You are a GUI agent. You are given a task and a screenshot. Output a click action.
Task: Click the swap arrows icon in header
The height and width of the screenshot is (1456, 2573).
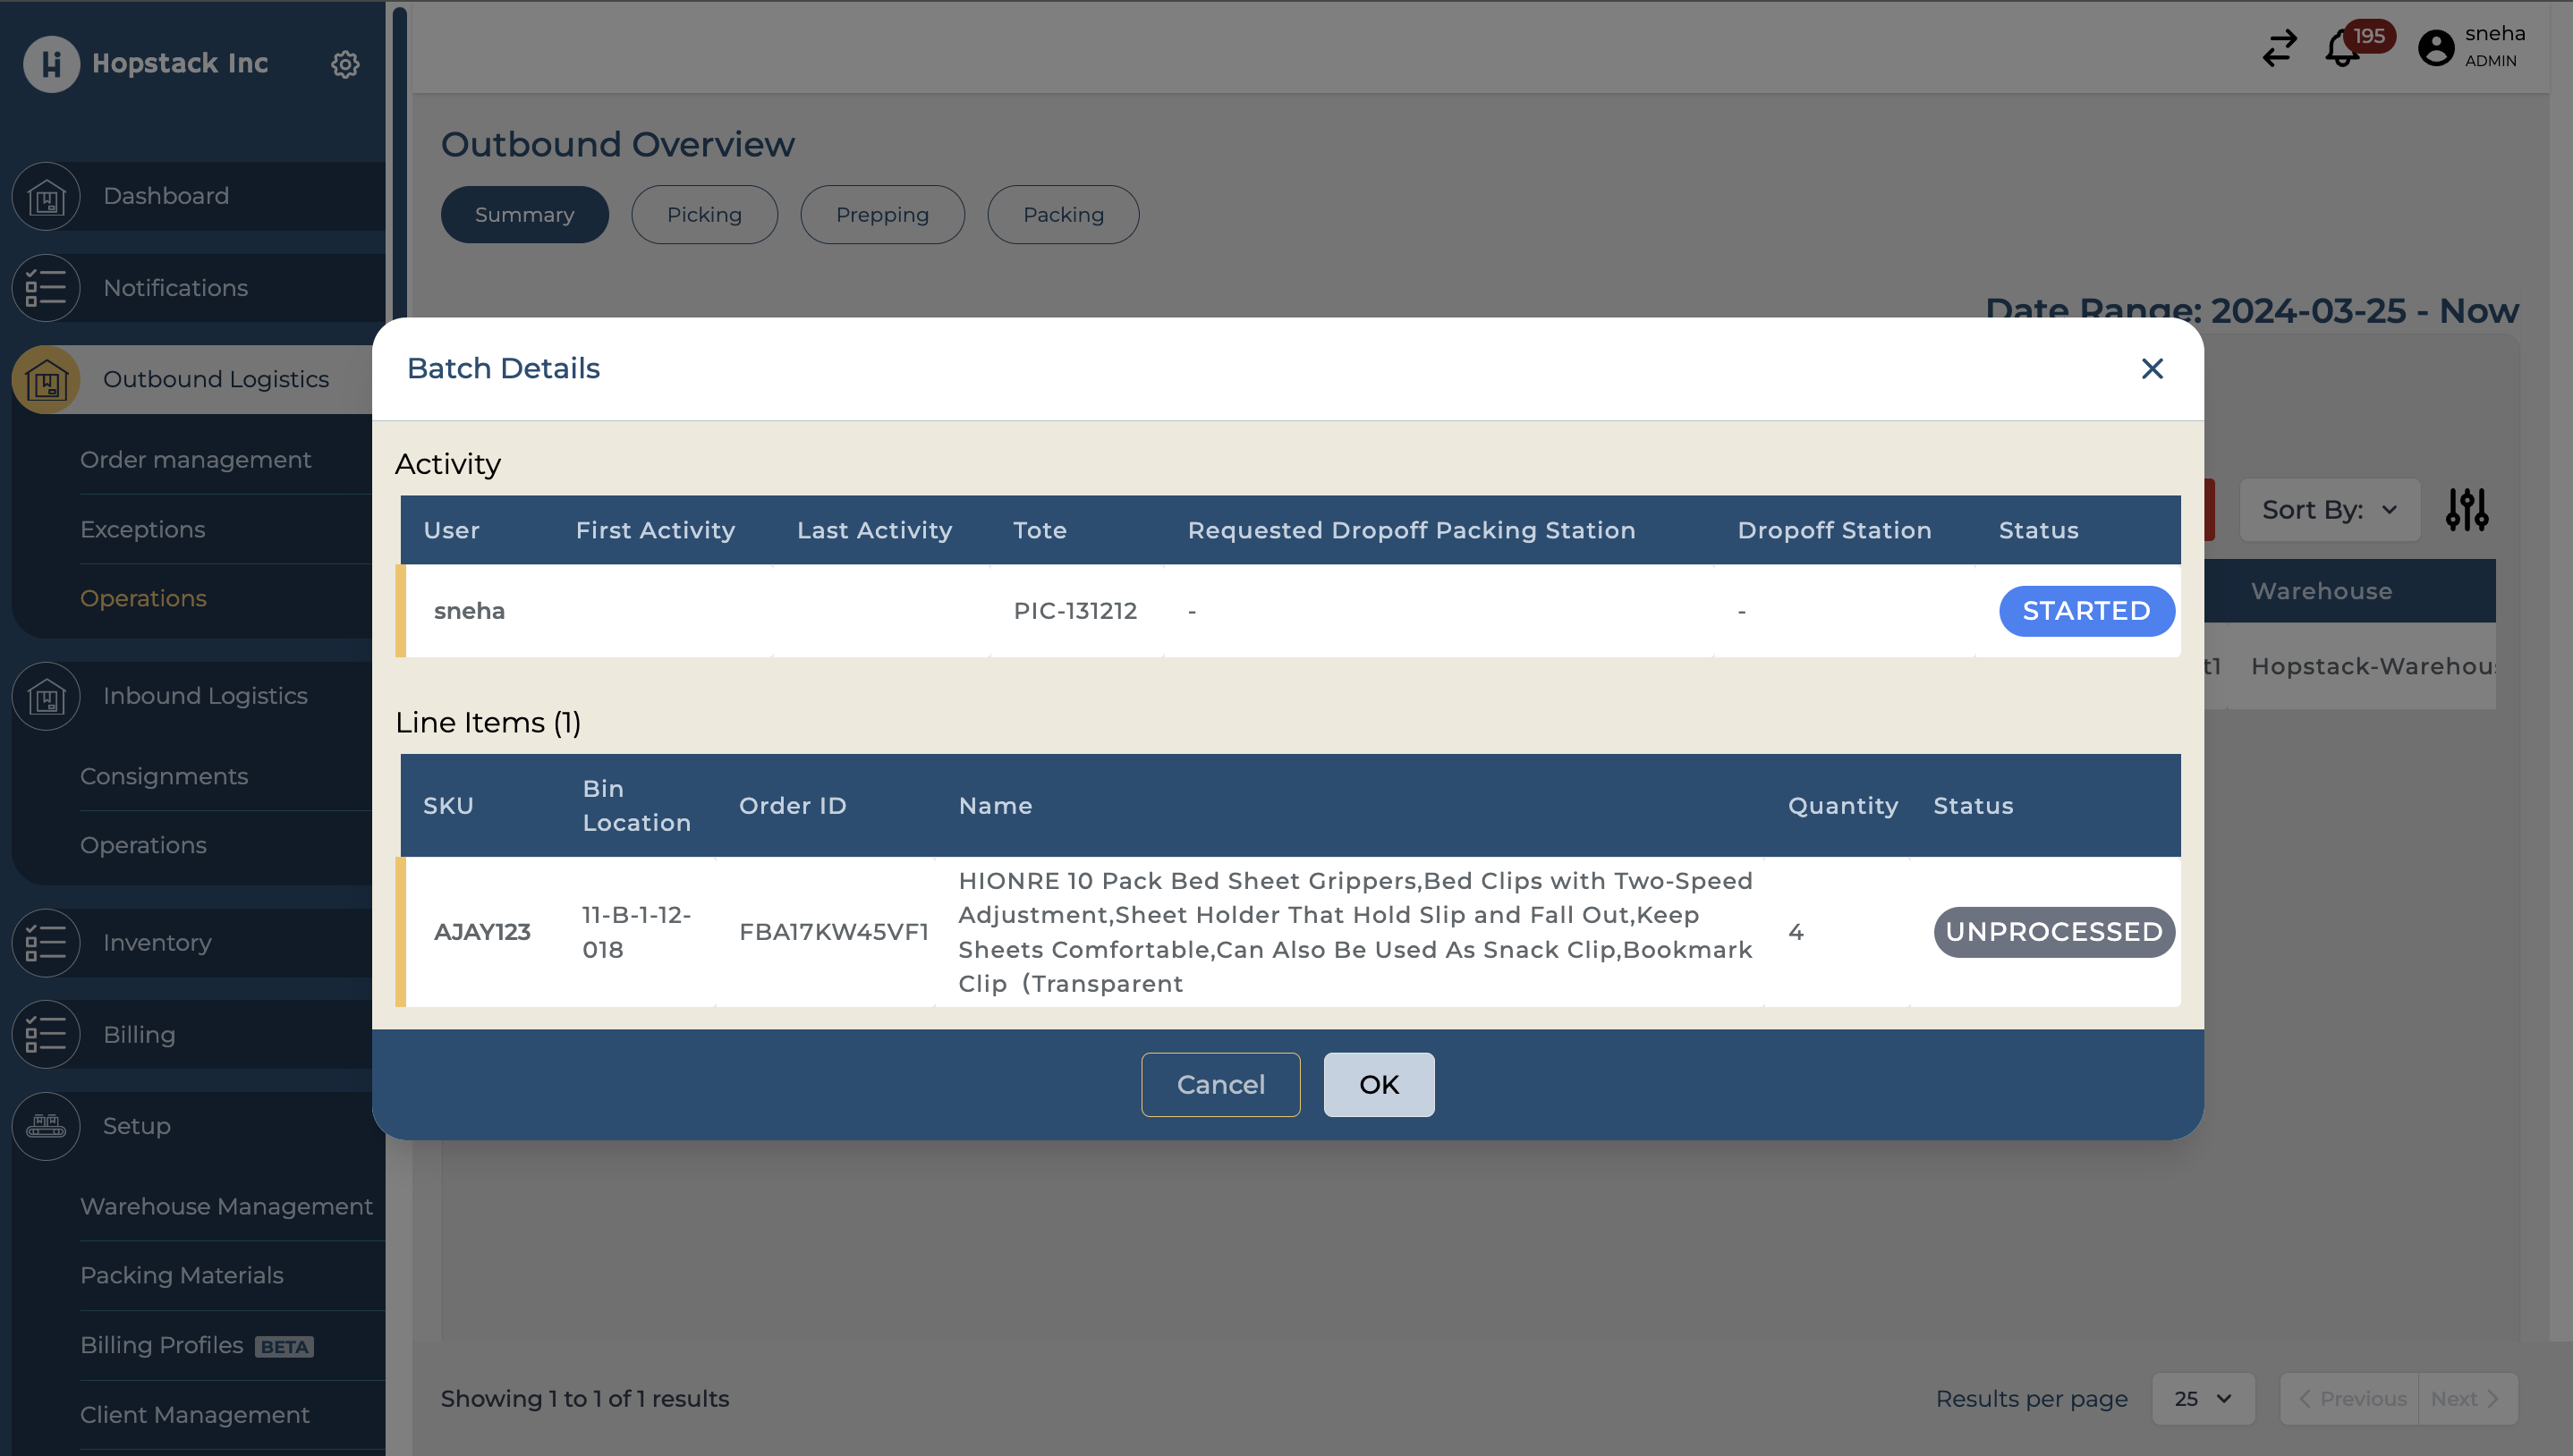coord(2279,48)
